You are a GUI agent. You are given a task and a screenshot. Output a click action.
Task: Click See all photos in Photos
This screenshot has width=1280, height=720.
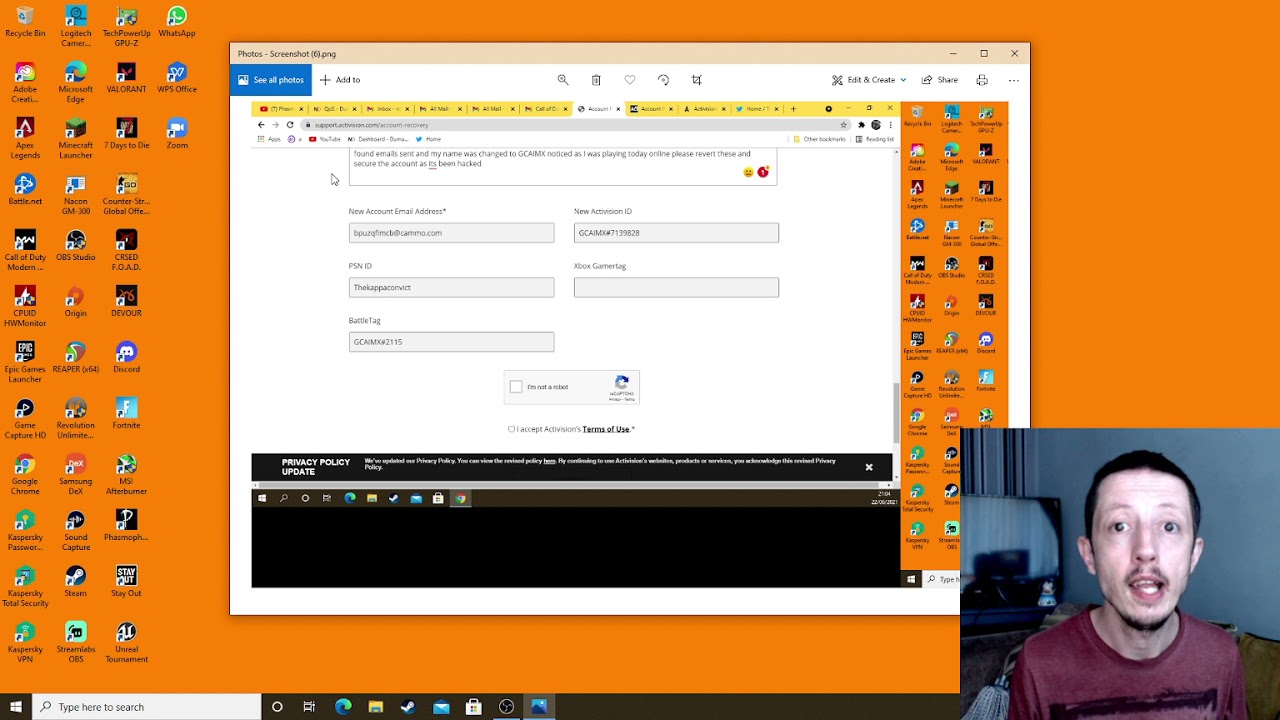tap(270, 80)
